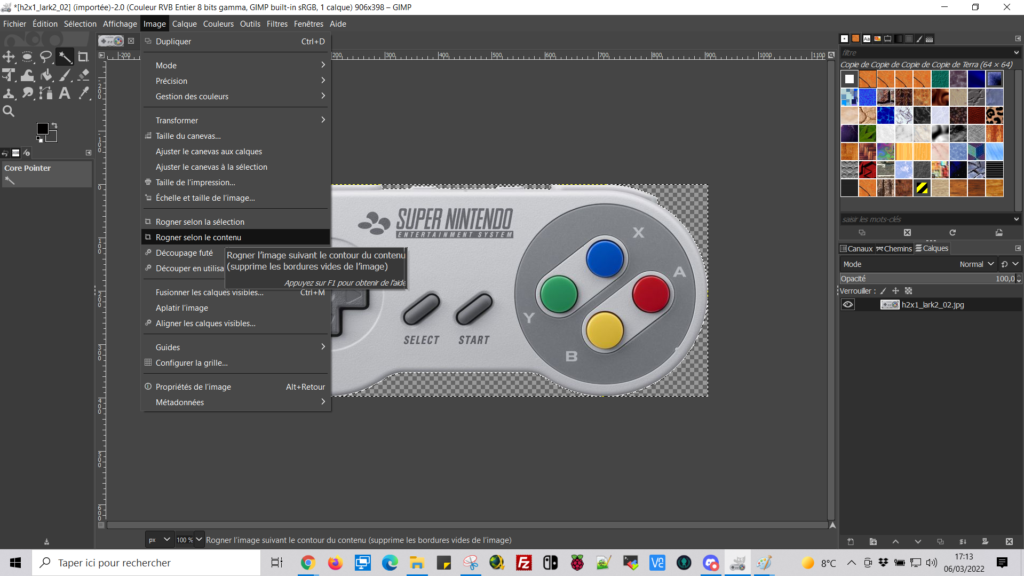Select the Move tool in the toolbox
The image size is (1024, 576).
[x=8, y=57]
